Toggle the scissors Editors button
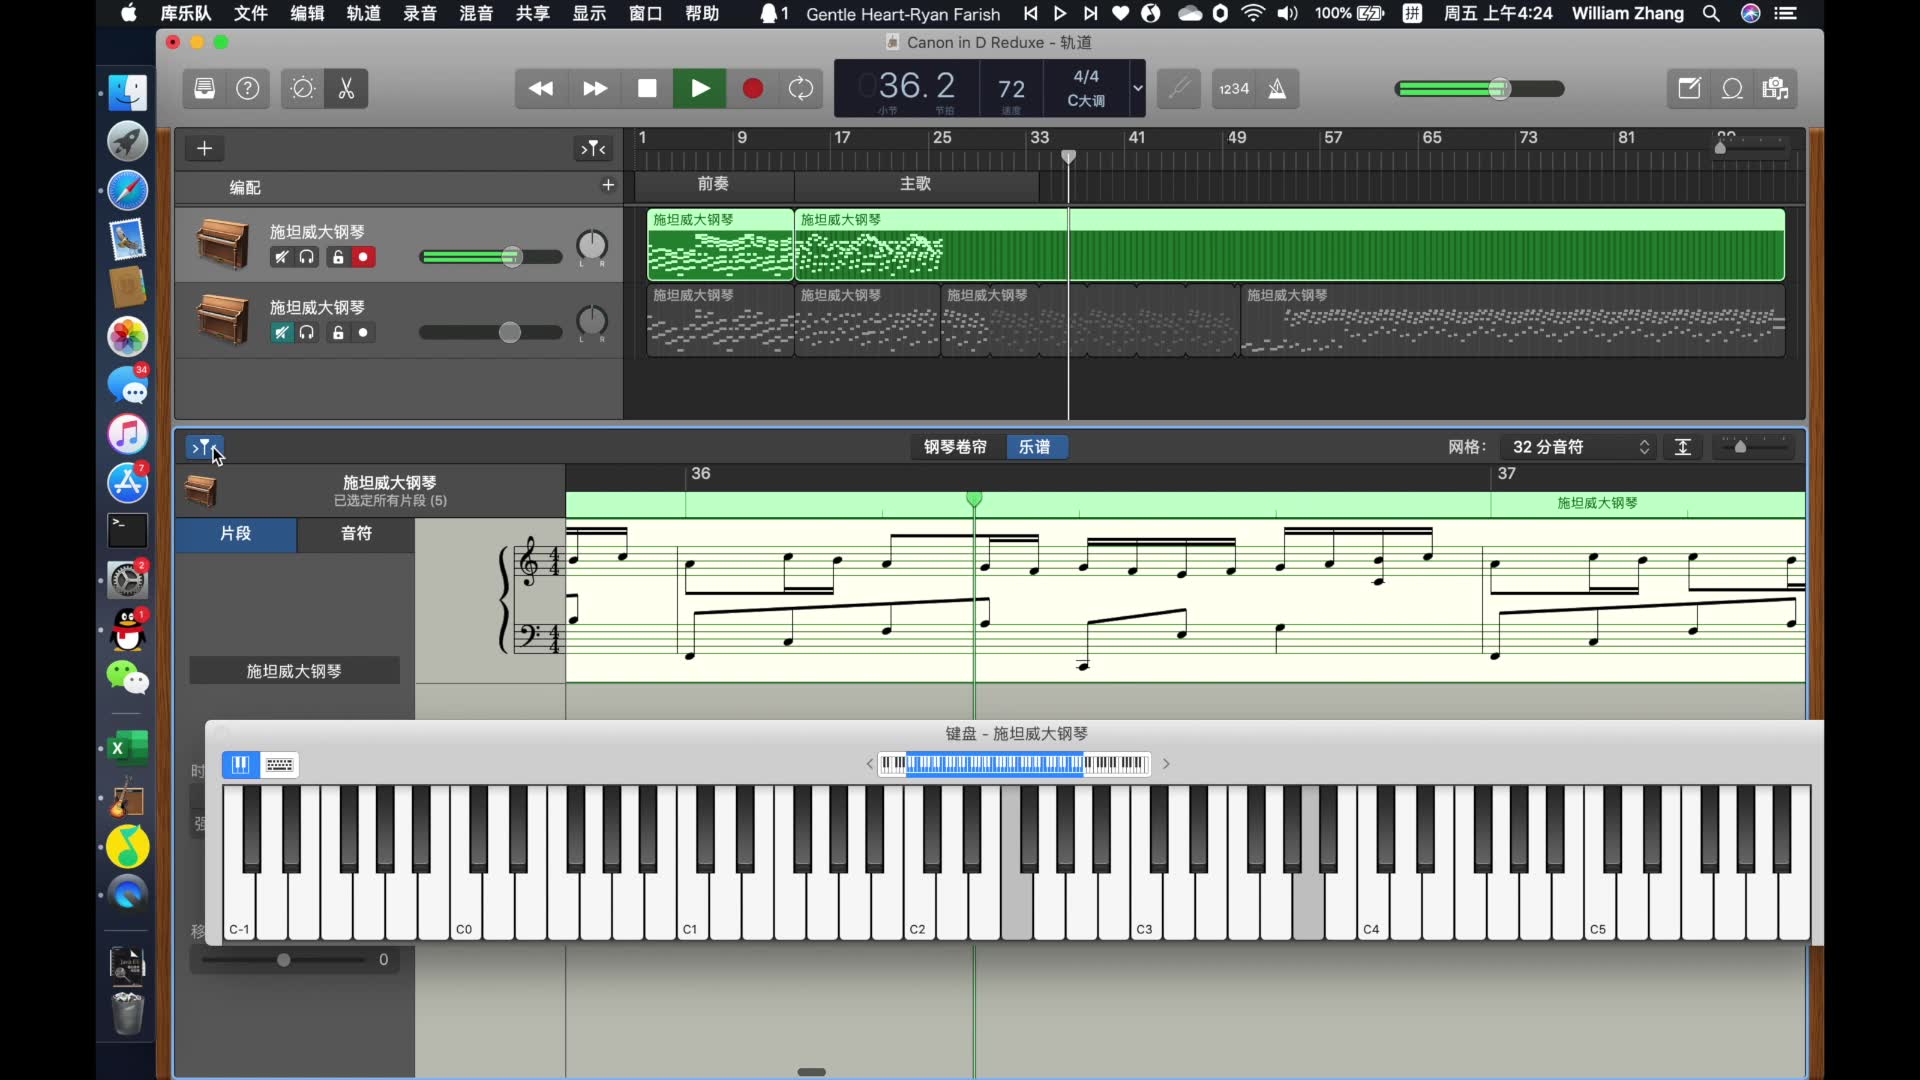1920x1080 pixels. tap(346, 89)
